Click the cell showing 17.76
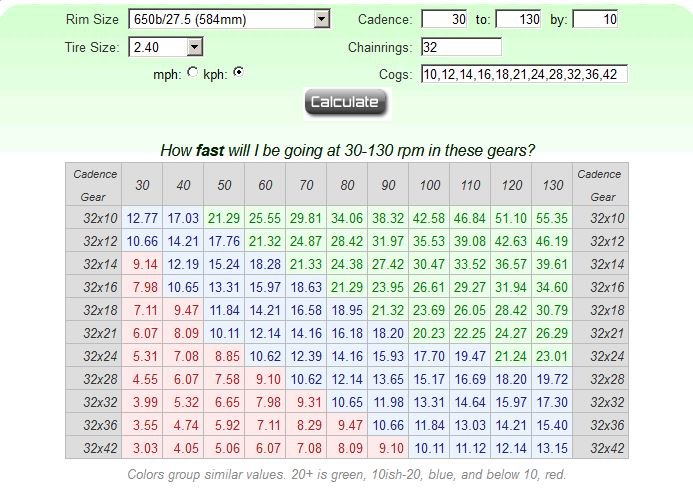Image resolution: width=693 pixels, height=490 pixels. pos(224,241)
